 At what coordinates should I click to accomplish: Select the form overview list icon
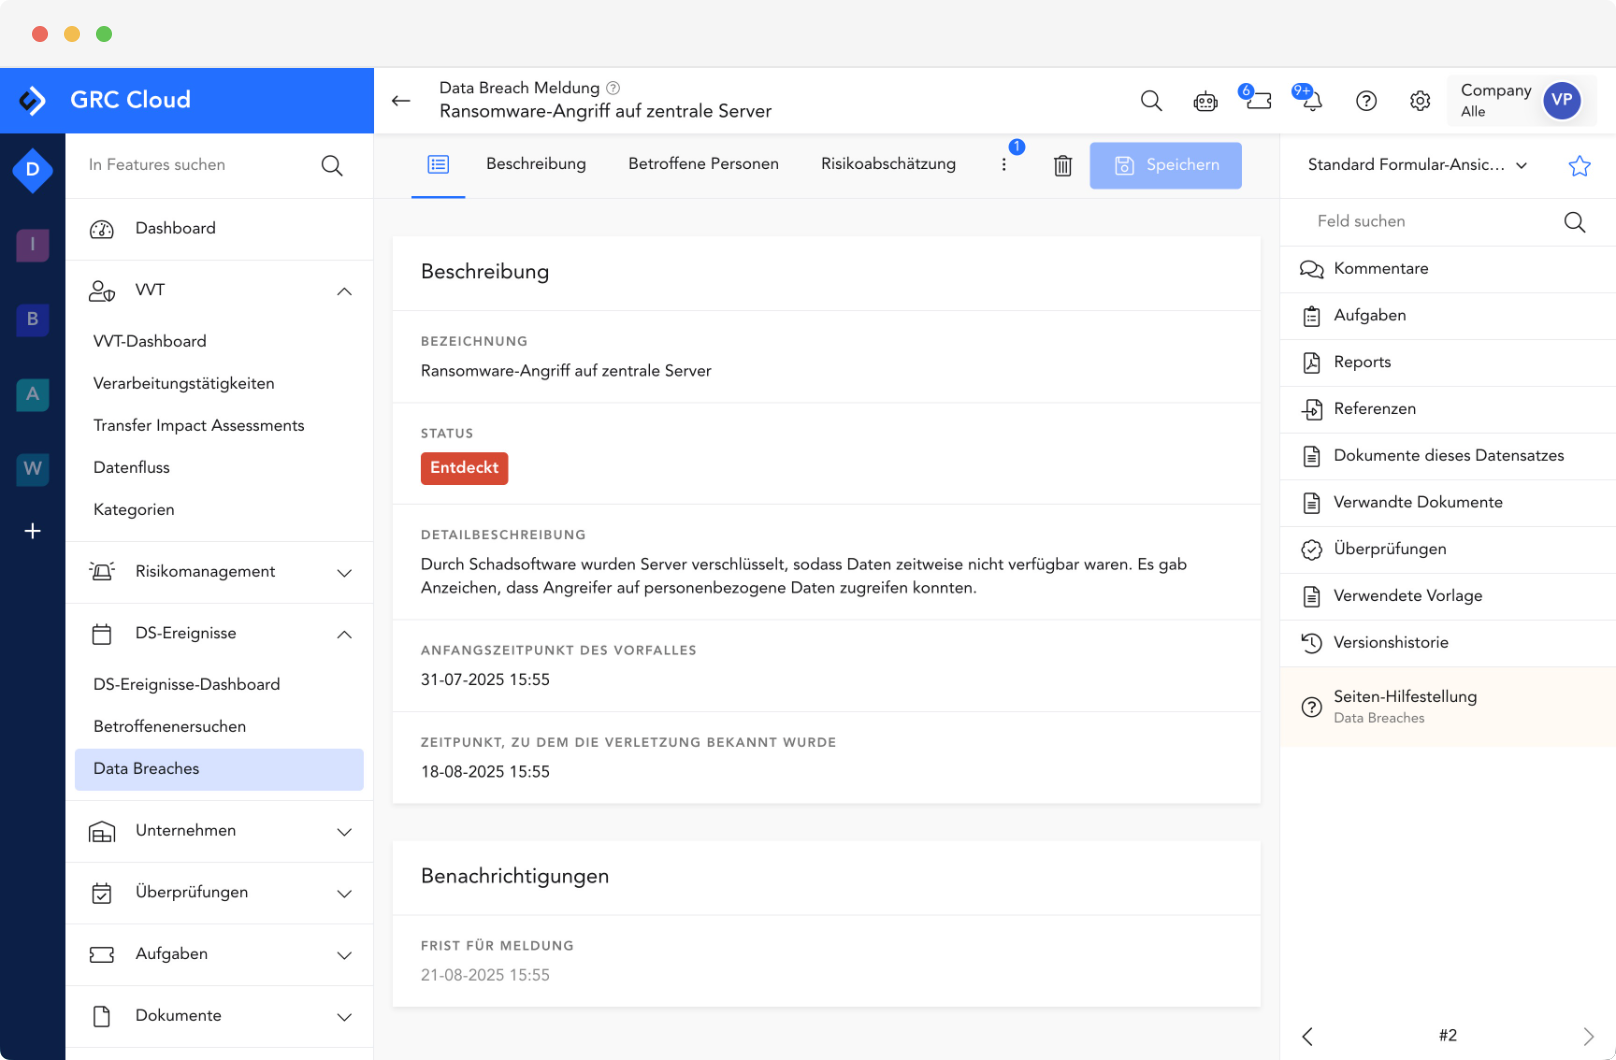click(438, 165)
